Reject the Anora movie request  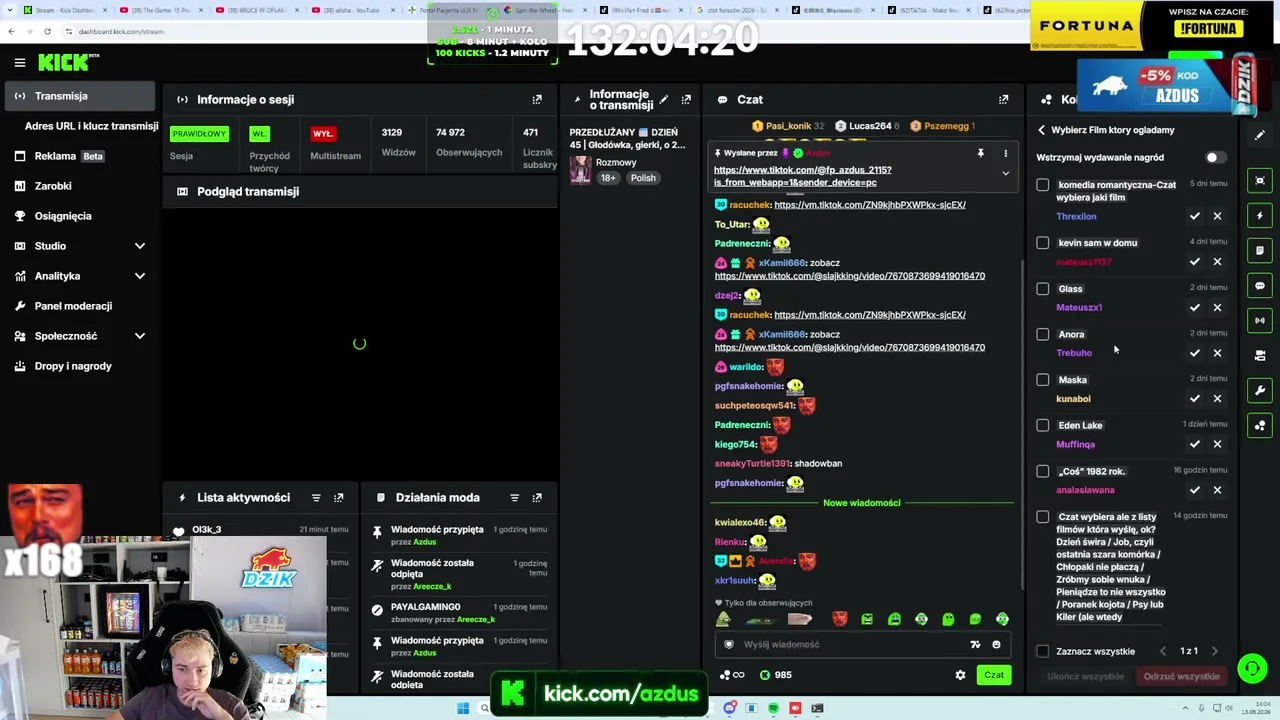click(1217, 353)
